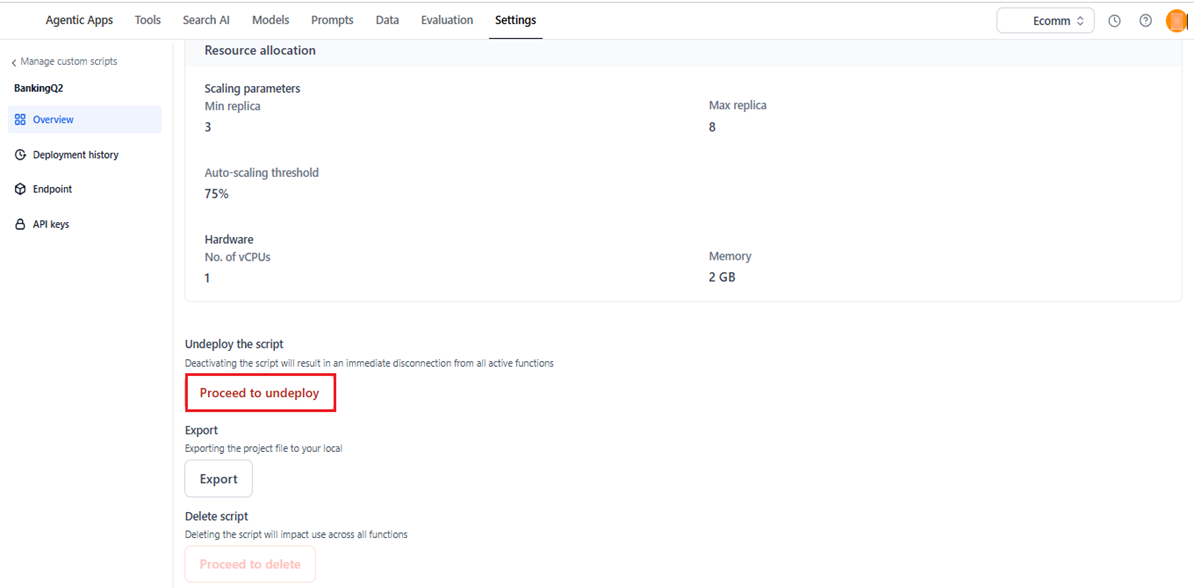Export the project file locally
Screen dimensions: 1194x588
[x=218, y=478]
